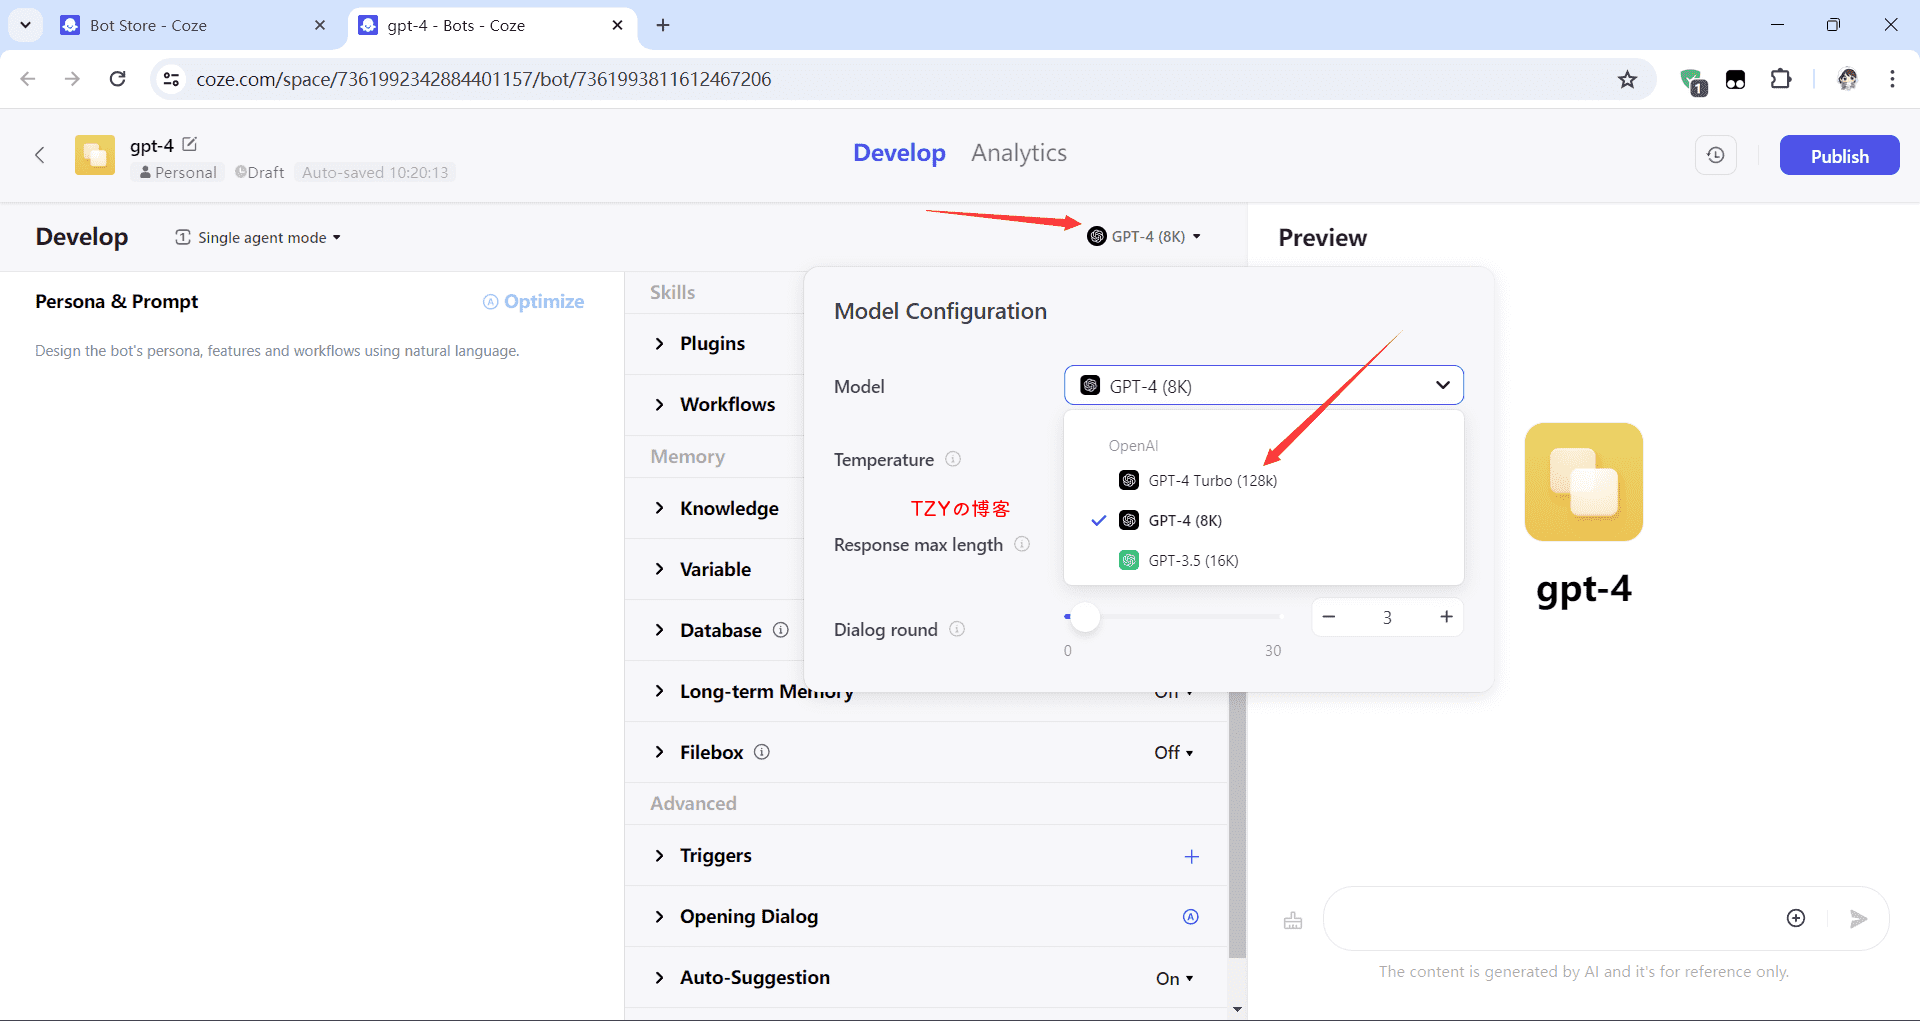Click the edit bot name pencil icon

[190, 145]
